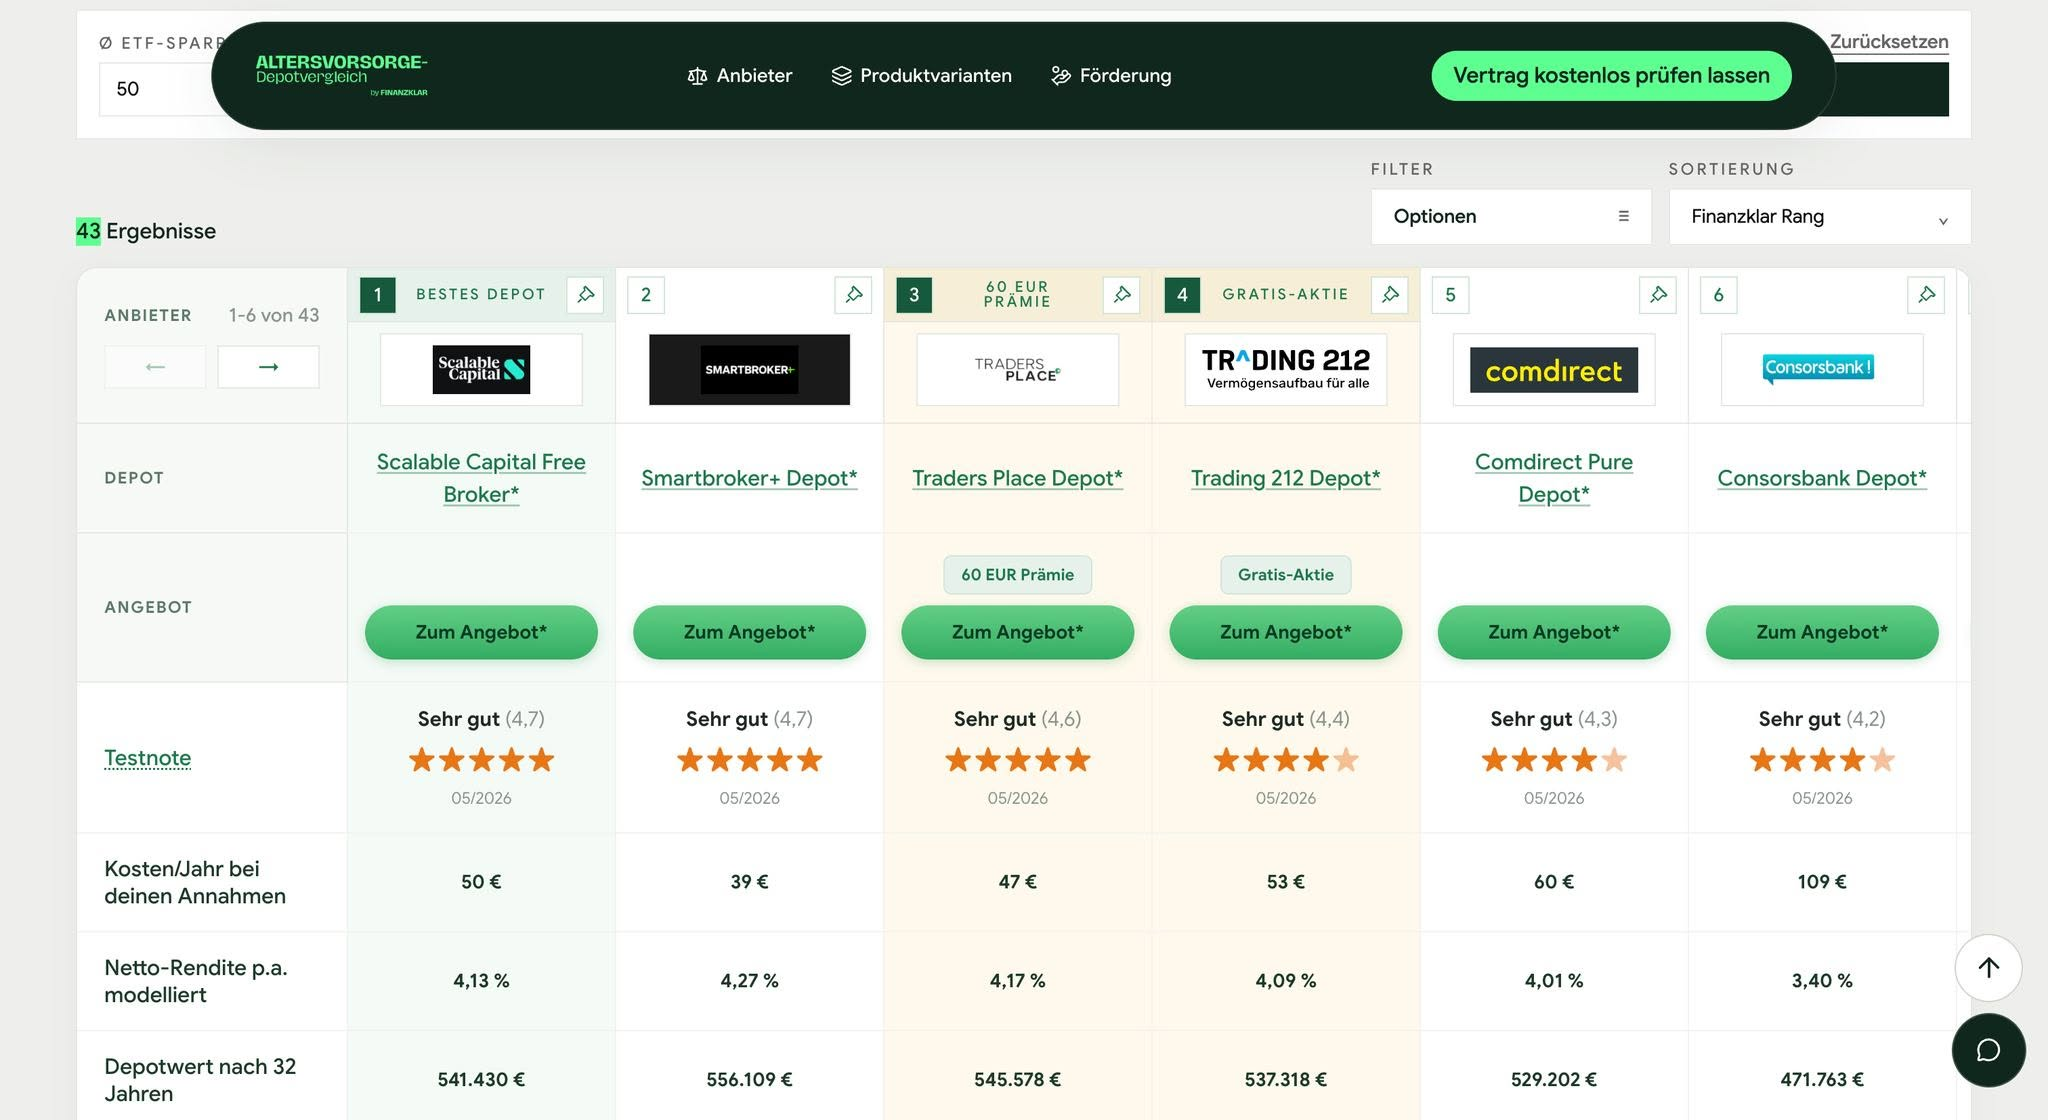Click the Traders Place logo

tap(1017, 370)
